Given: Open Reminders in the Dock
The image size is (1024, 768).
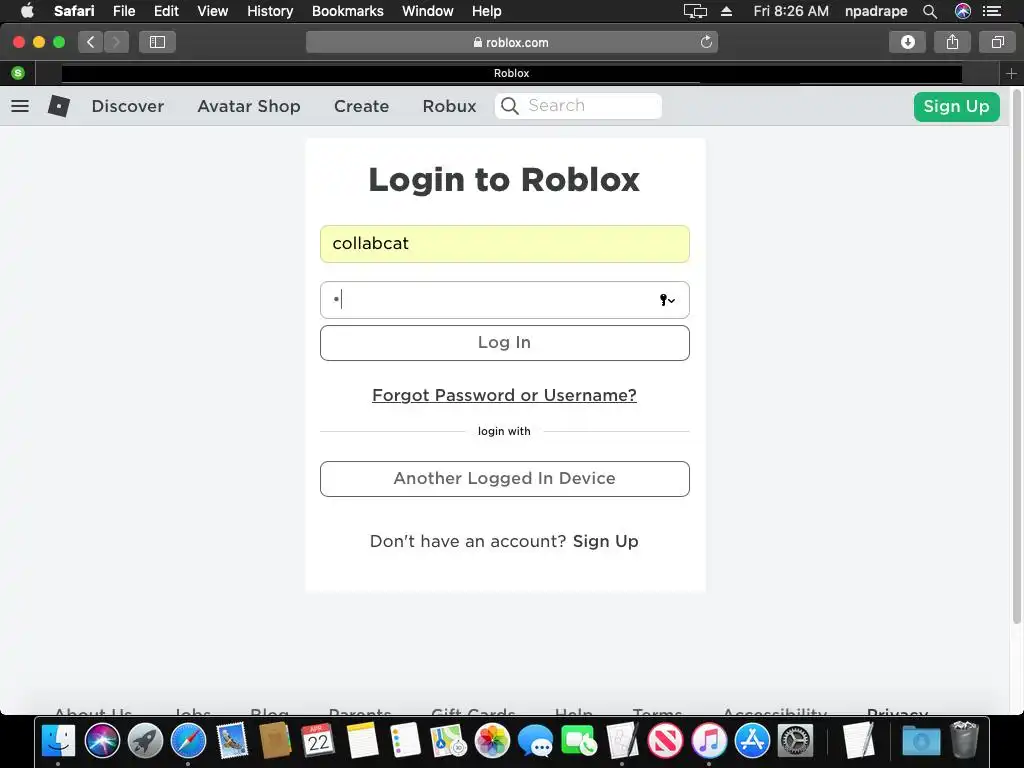Looking at the screenshot, I should pyautogui.click(x=405, y=741).
